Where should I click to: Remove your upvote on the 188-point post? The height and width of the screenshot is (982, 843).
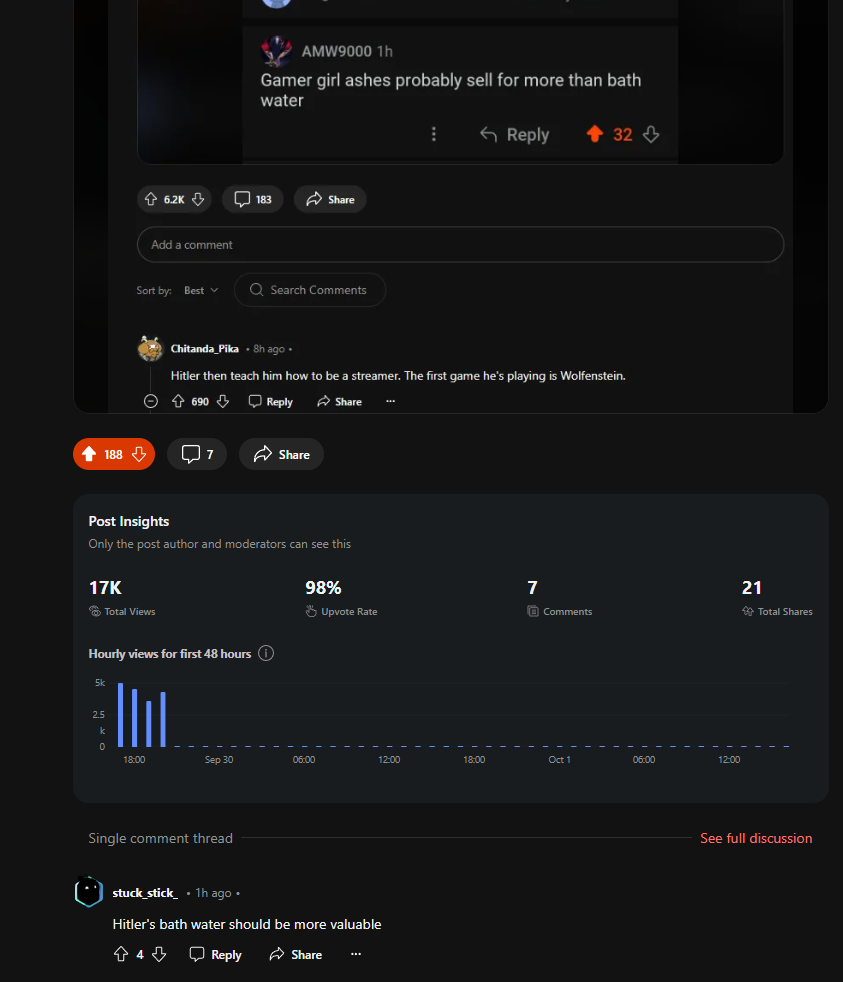pos(89,454)
